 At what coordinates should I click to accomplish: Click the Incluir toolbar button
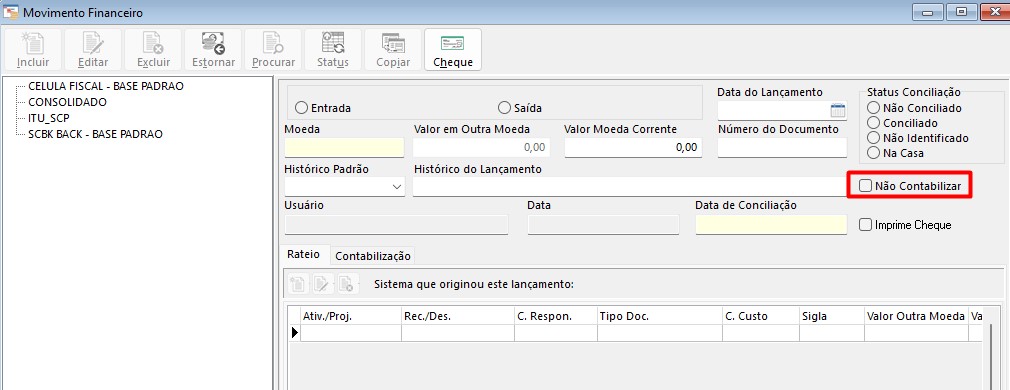click(x=33, y=50)
